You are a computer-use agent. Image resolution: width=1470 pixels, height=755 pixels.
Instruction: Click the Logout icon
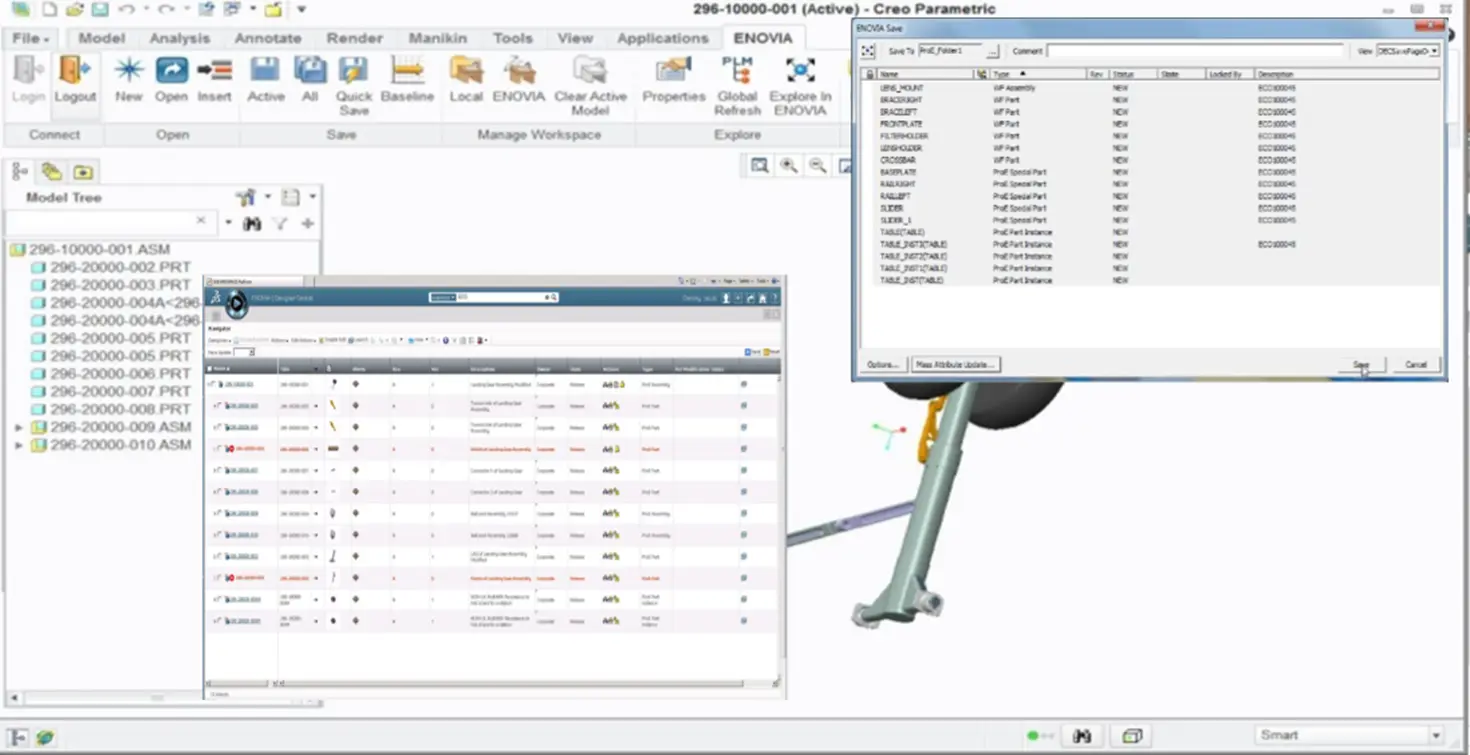click(x=75, y=80)
